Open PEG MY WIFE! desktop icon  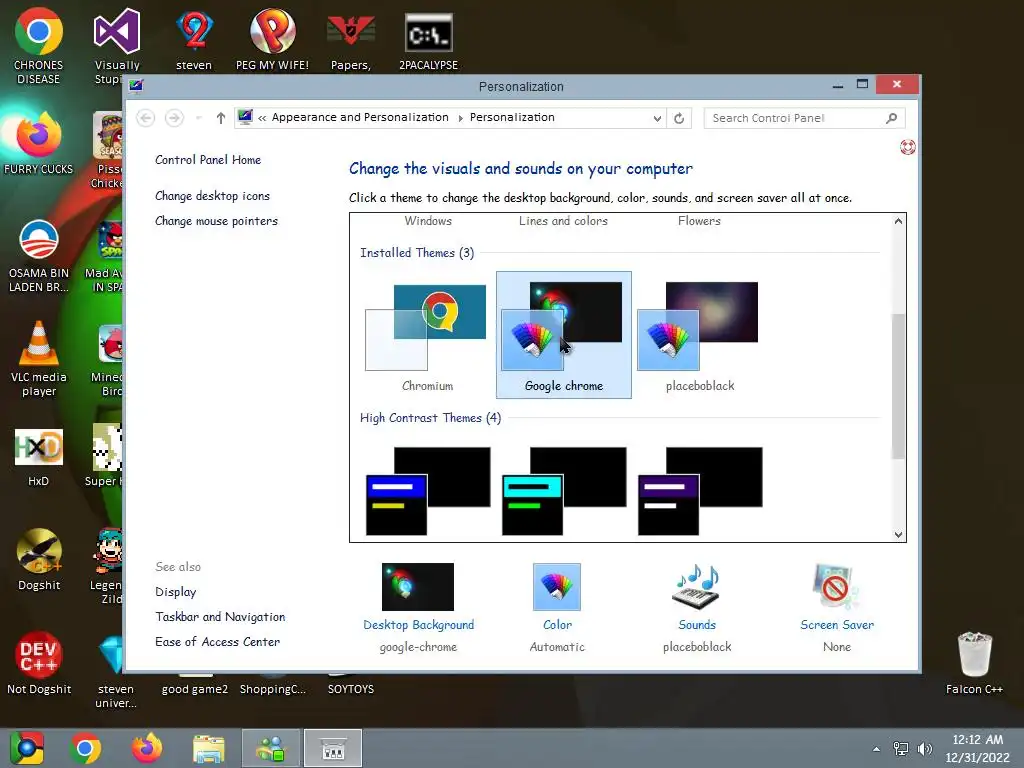pos(272,39)
